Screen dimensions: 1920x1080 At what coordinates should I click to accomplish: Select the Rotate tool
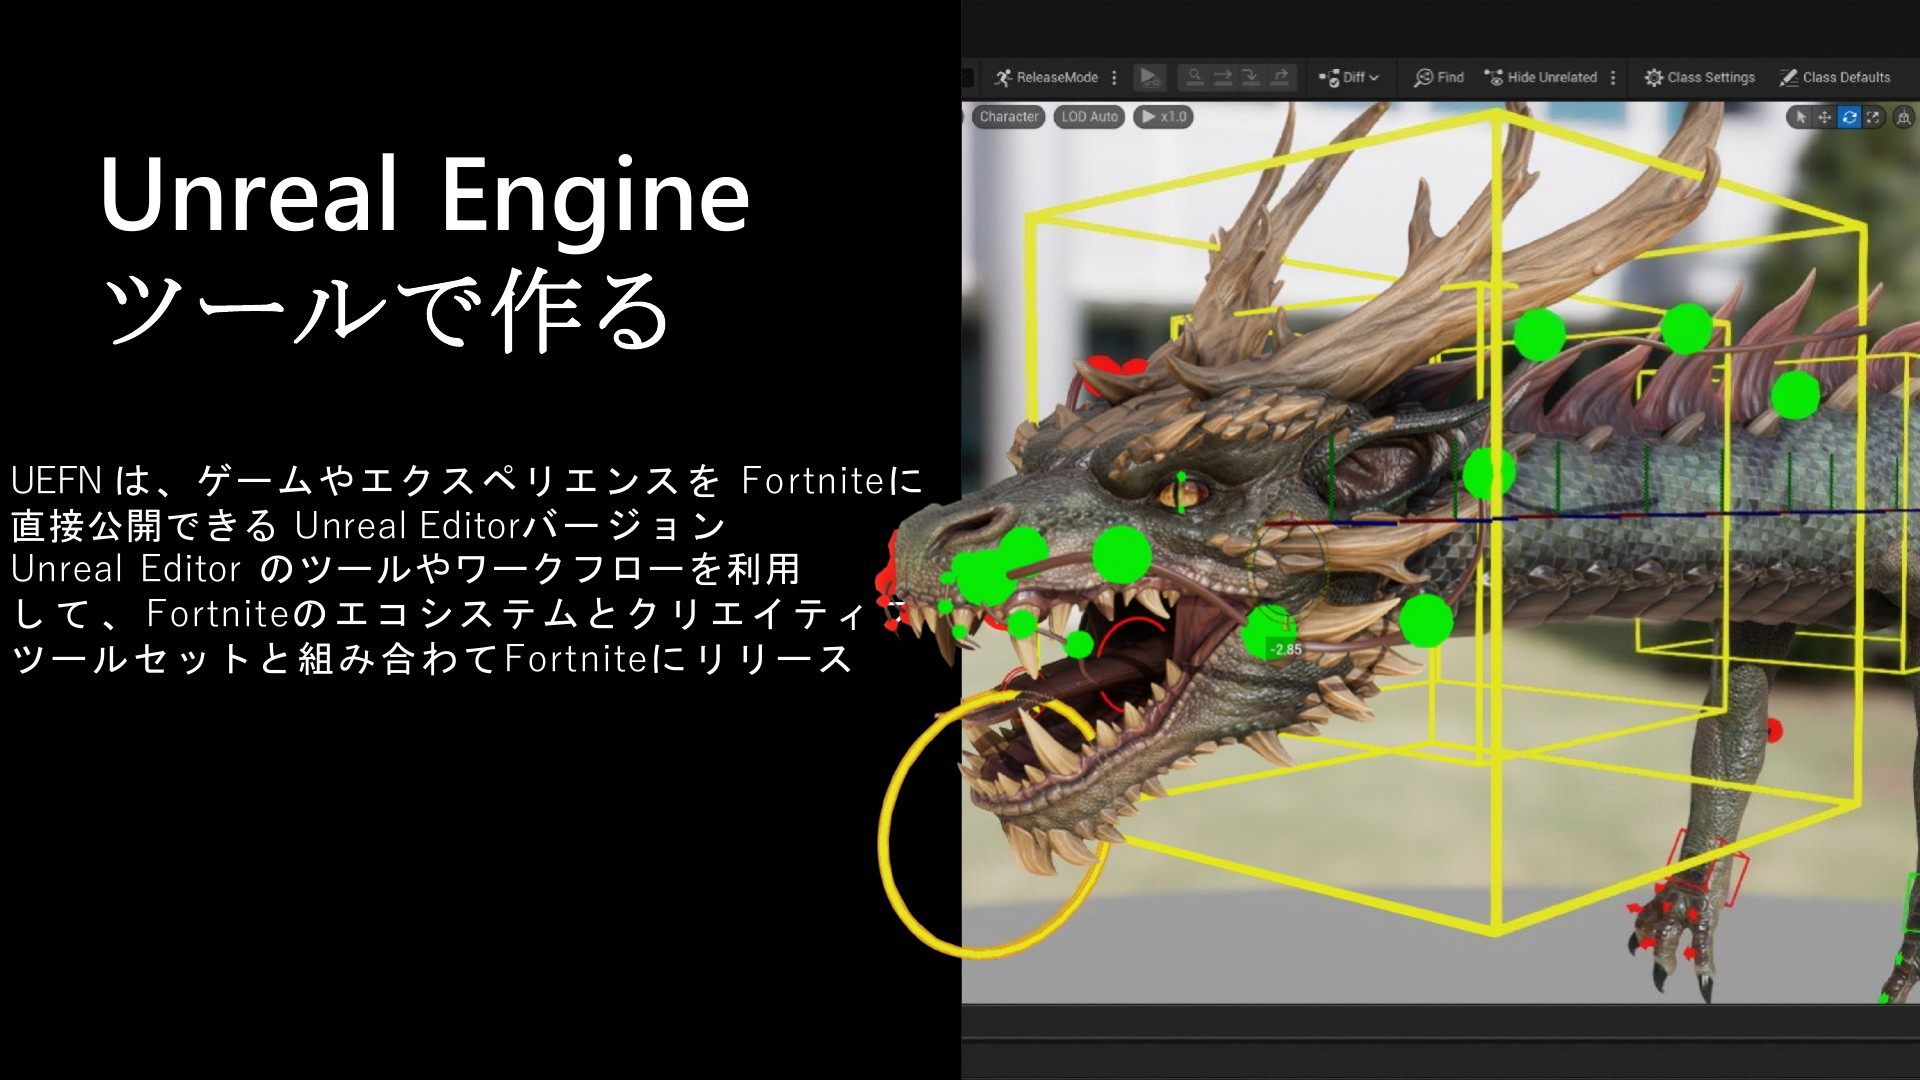click(x=1849, y=117)
